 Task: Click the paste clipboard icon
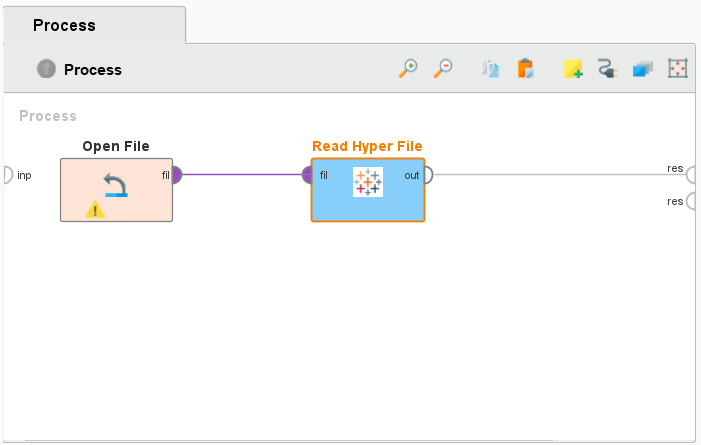pyautogui.click(x=525, y=69)
